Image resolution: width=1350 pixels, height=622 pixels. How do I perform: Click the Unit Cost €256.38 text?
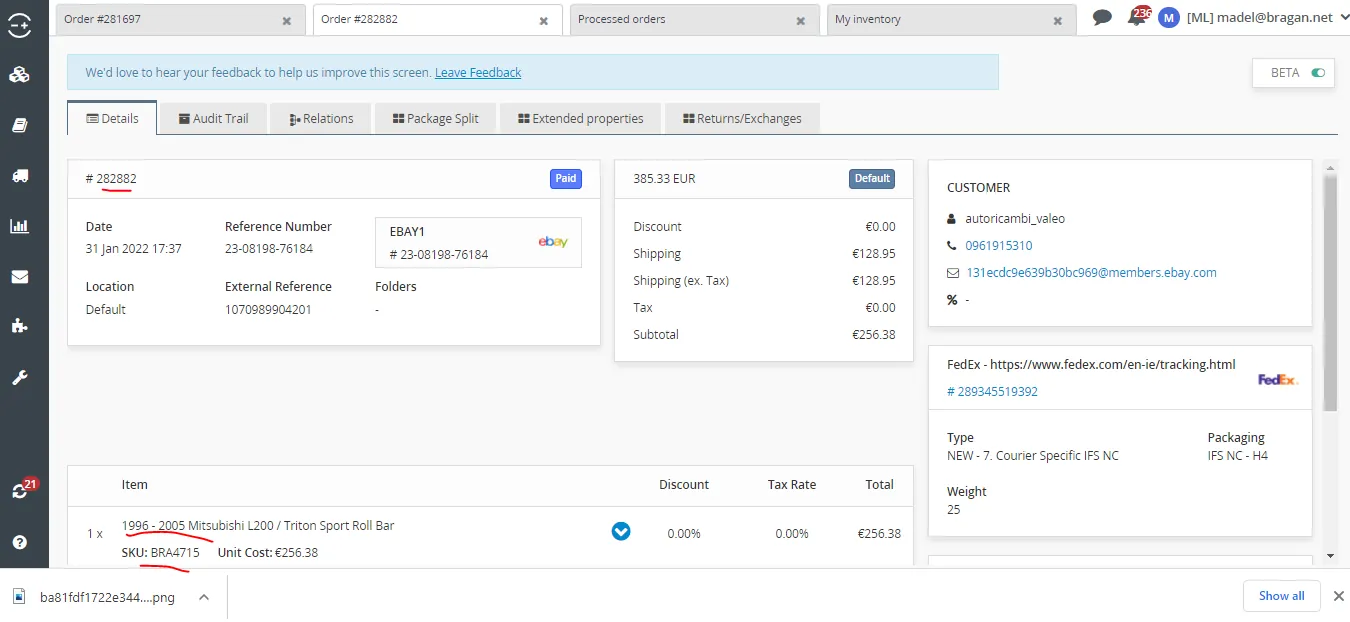click(268, 552)
